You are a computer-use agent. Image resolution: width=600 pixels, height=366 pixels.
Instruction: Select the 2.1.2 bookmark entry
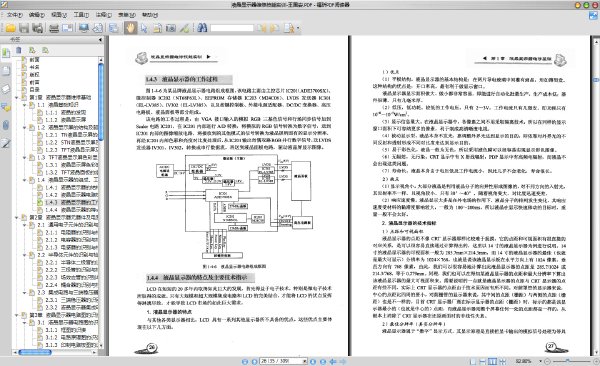pos(72,240)
